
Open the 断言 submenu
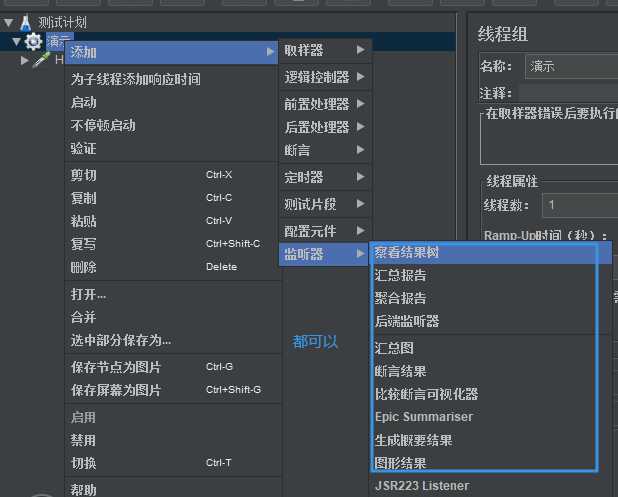click(x=325, y=150)
